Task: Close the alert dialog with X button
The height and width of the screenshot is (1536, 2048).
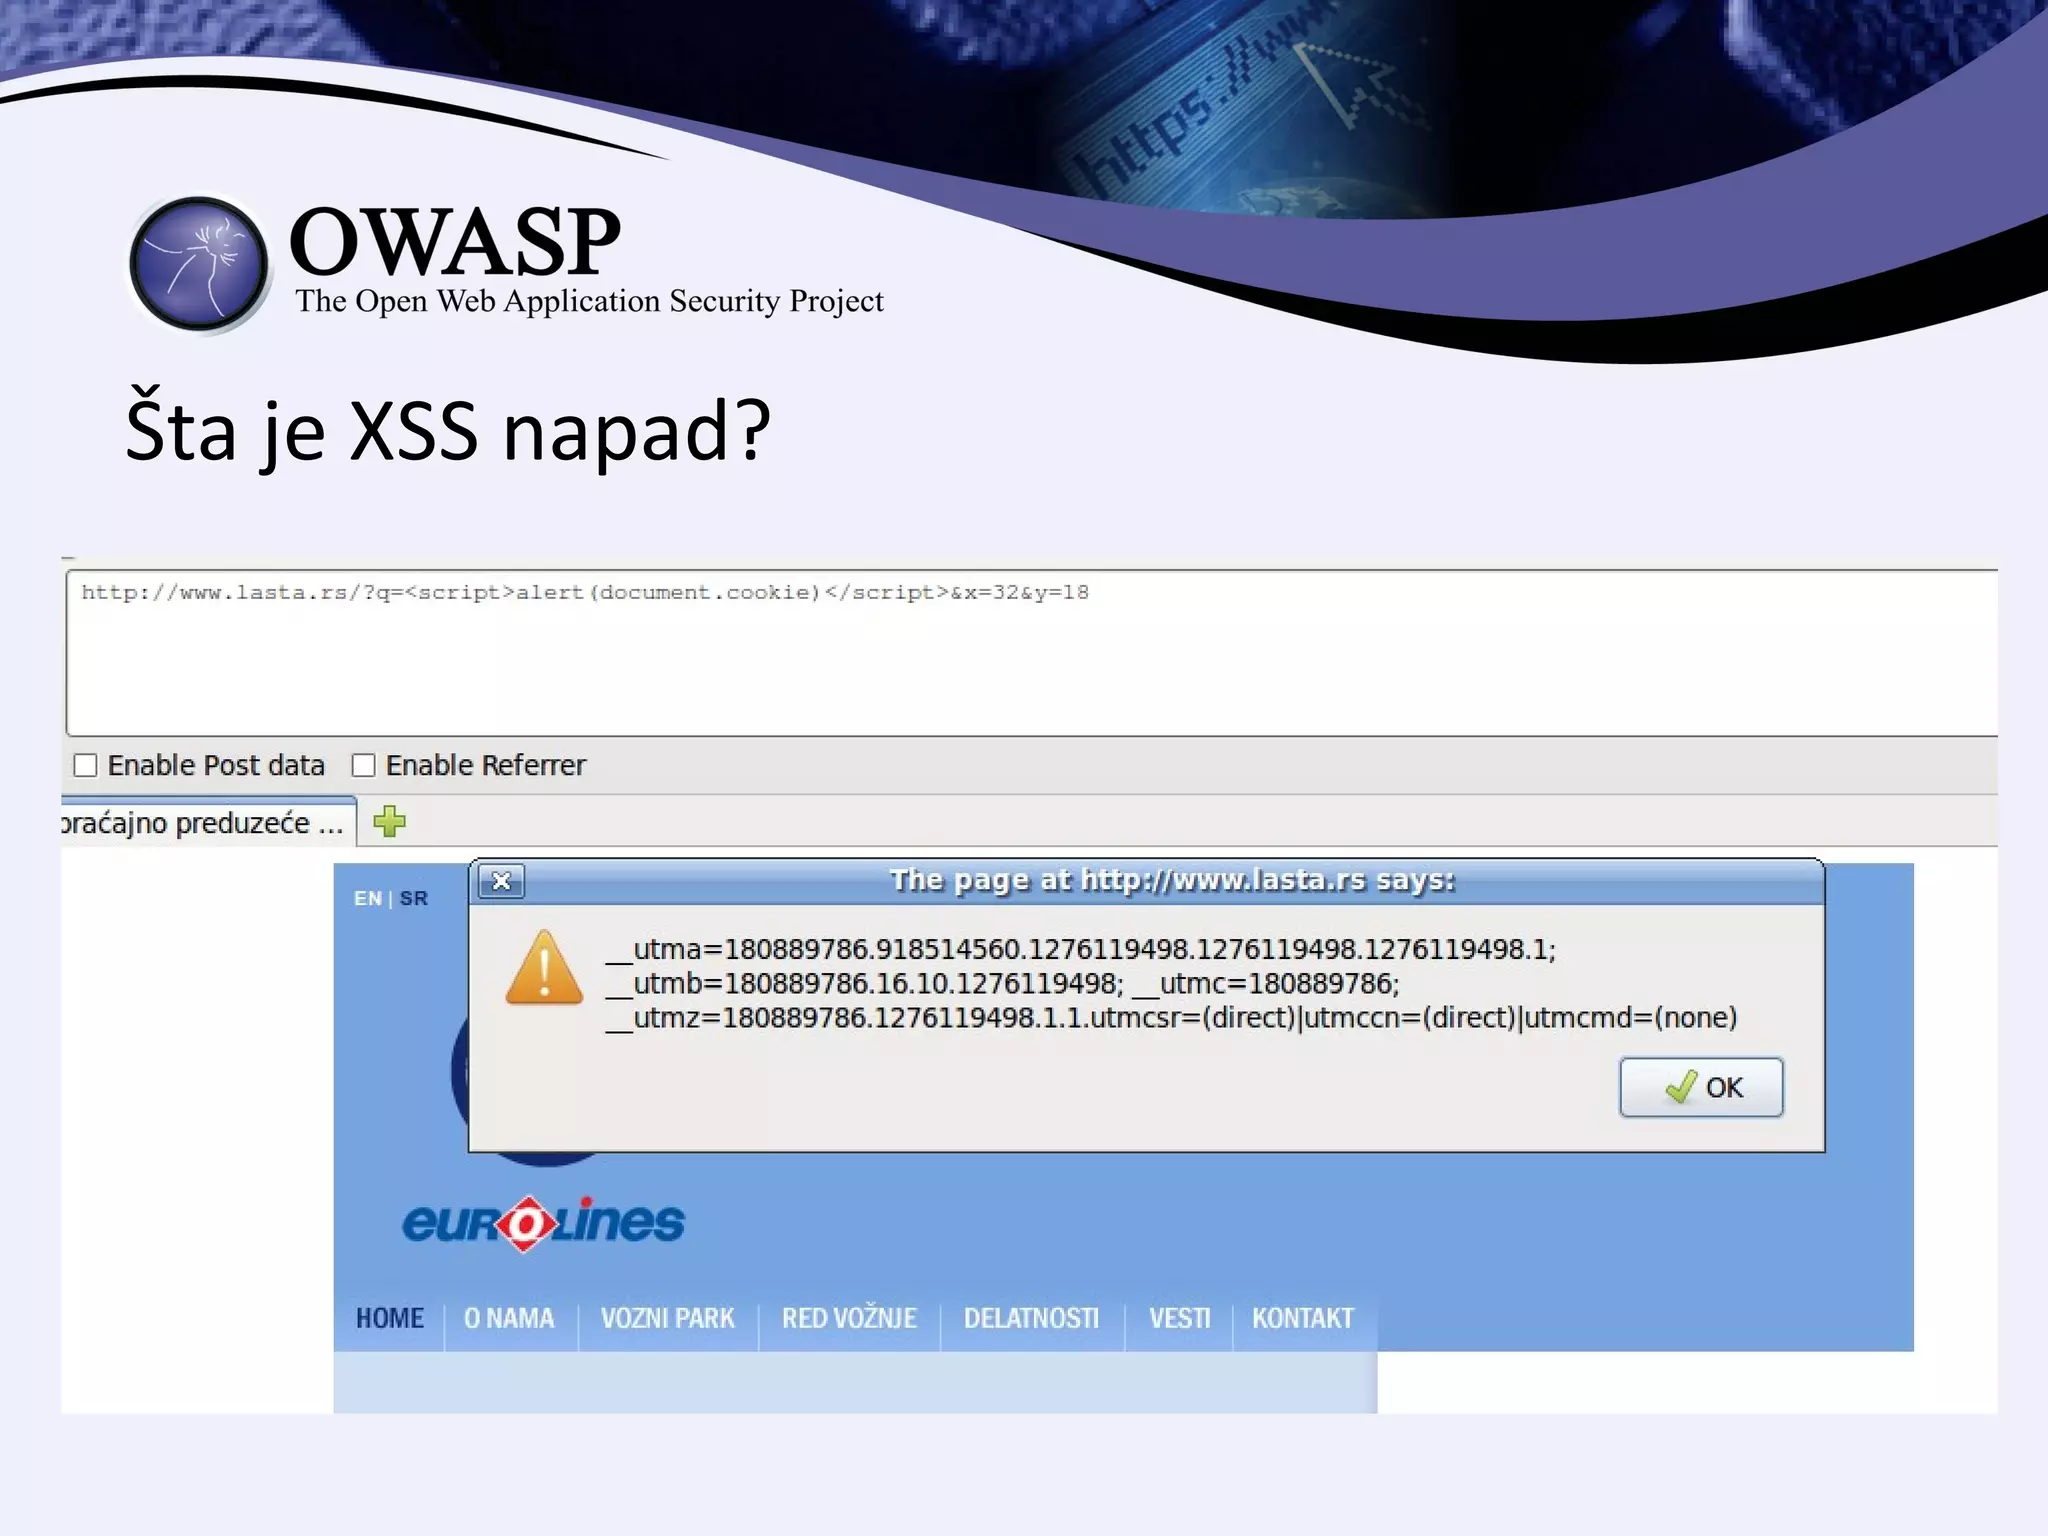Action: (x=501, y=881)
